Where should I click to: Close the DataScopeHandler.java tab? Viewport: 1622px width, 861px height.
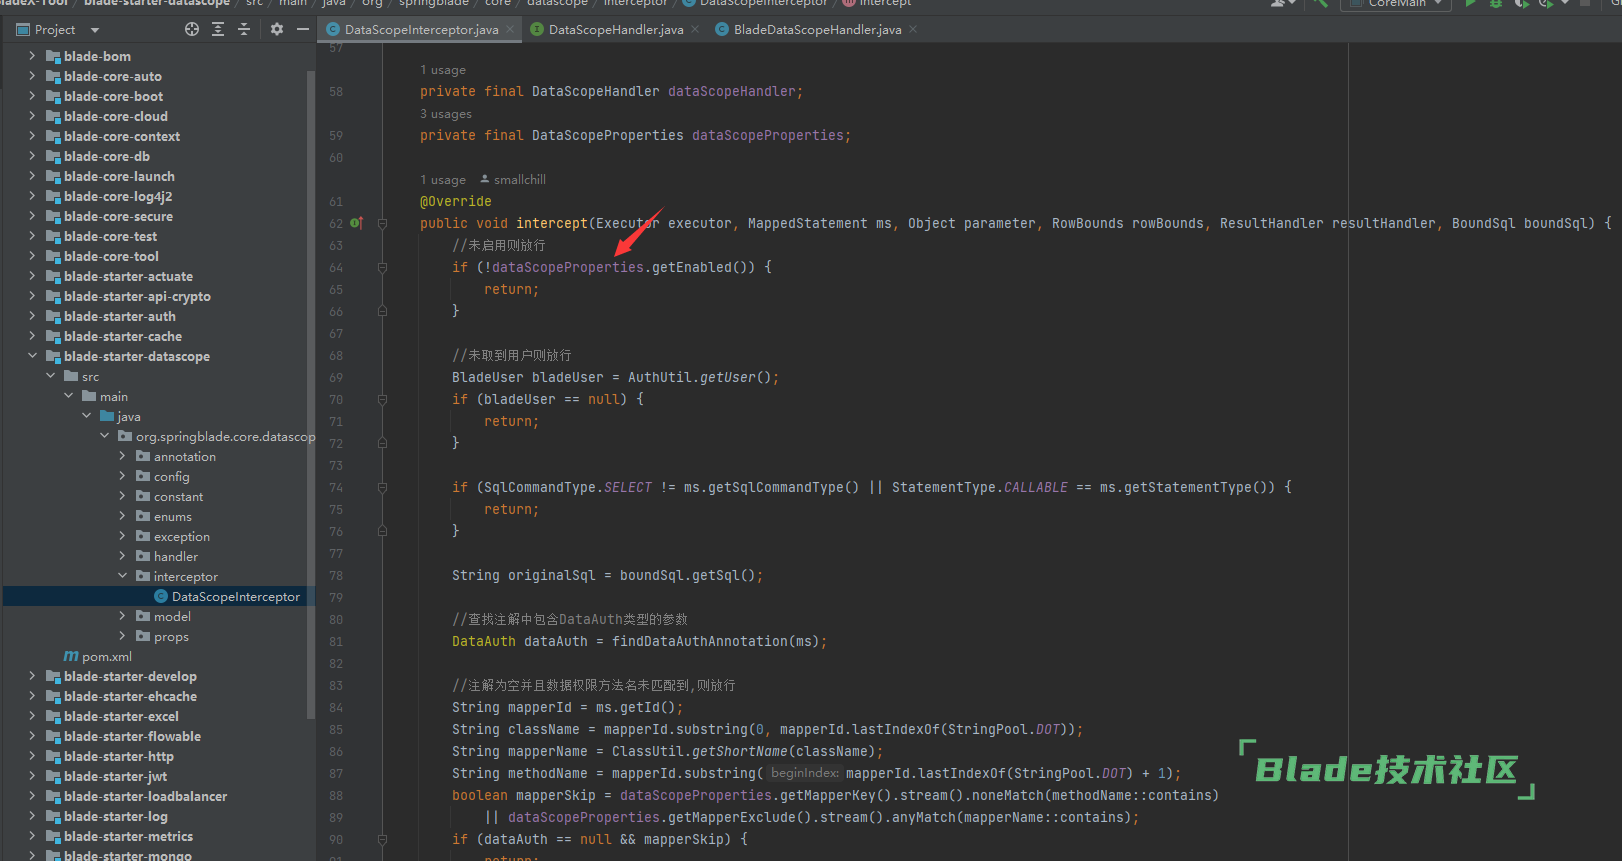tap(695, 29)
